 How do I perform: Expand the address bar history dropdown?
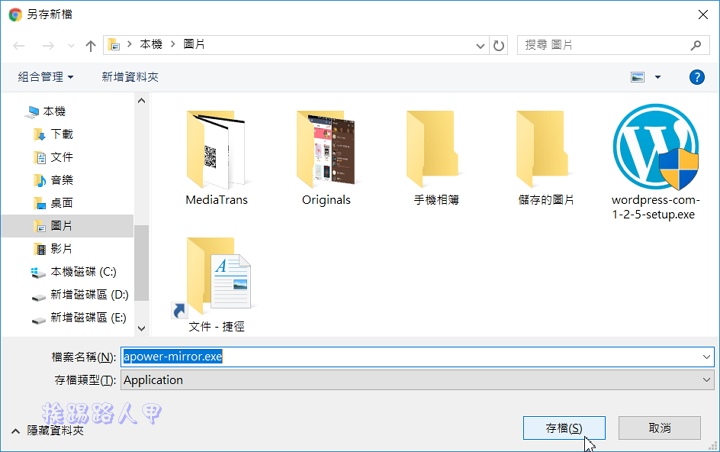point(480,45)
